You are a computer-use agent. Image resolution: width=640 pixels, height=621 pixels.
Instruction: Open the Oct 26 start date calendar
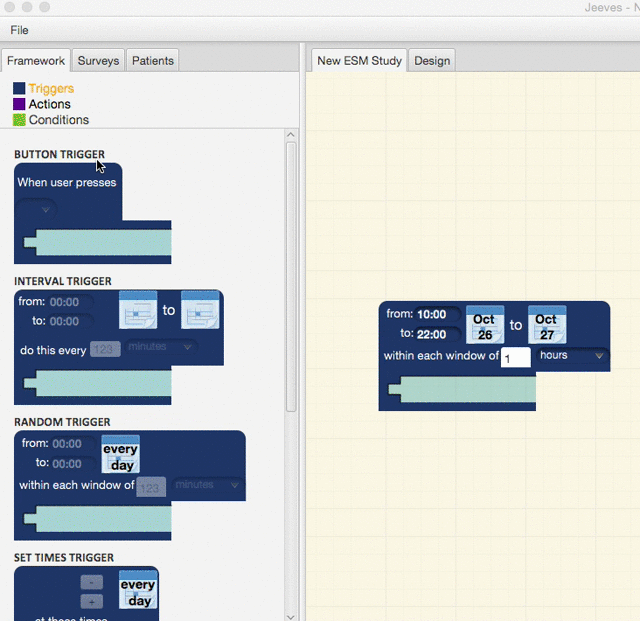tap(485, 325)
